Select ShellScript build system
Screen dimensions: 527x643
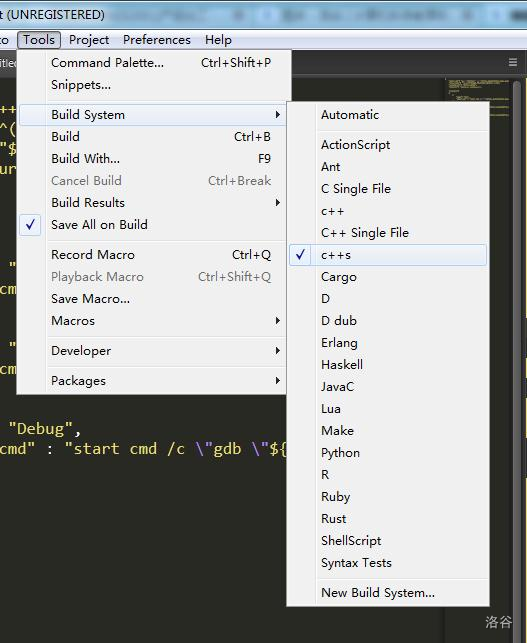388,541
